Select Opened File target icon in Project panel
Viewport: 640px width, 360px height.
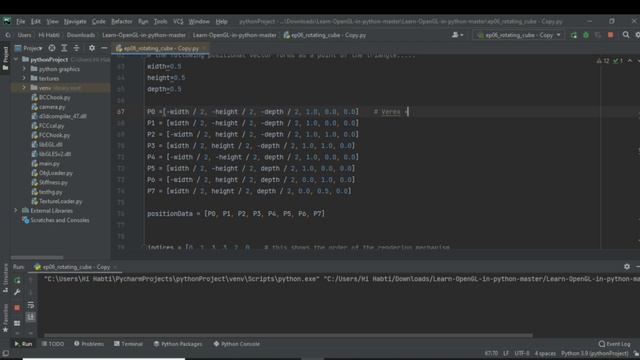[x=52, y=48]
